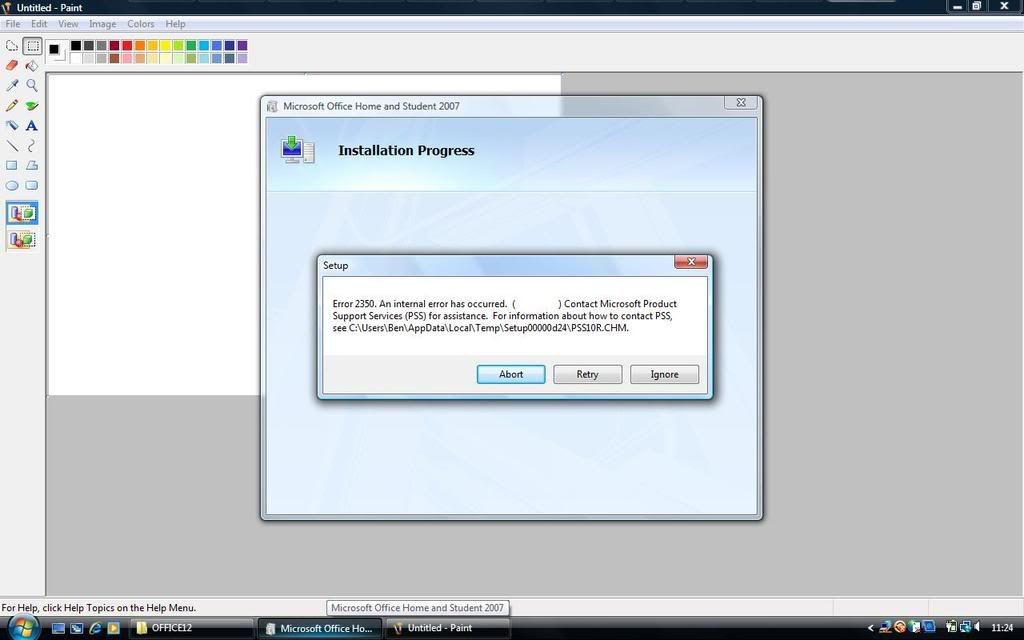Click the volume speaker tray icon
Image resolution: width=1024 pixels, height=640 pixels.
(x=977, y=628)
